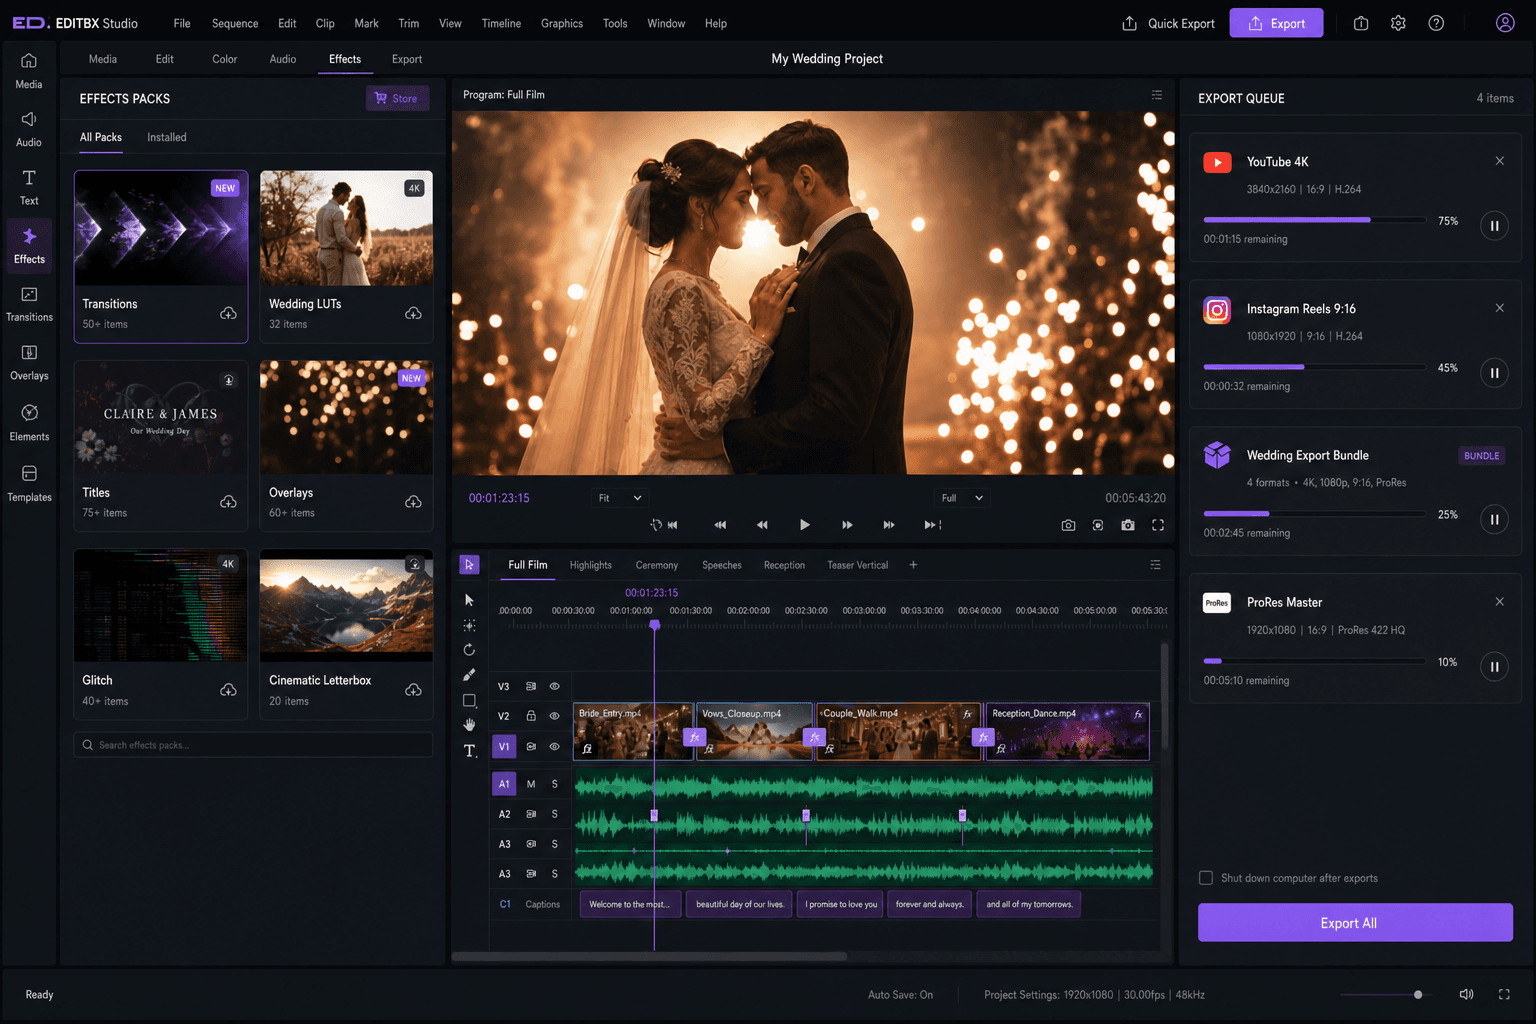1536x1024 pixels.
Task: Open the Graphics menu
Action: tap(562, 23)
